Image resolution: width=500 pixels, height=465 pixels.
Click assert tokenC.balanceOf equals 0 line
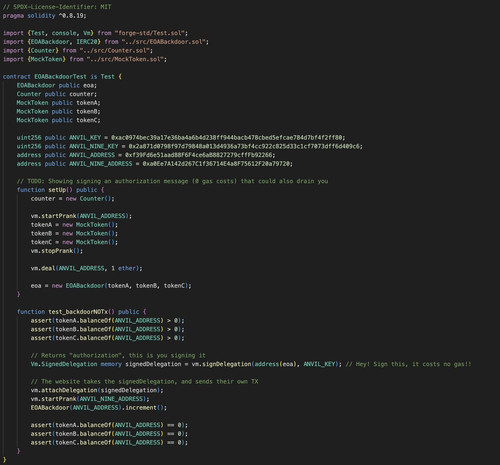(109, 442)
